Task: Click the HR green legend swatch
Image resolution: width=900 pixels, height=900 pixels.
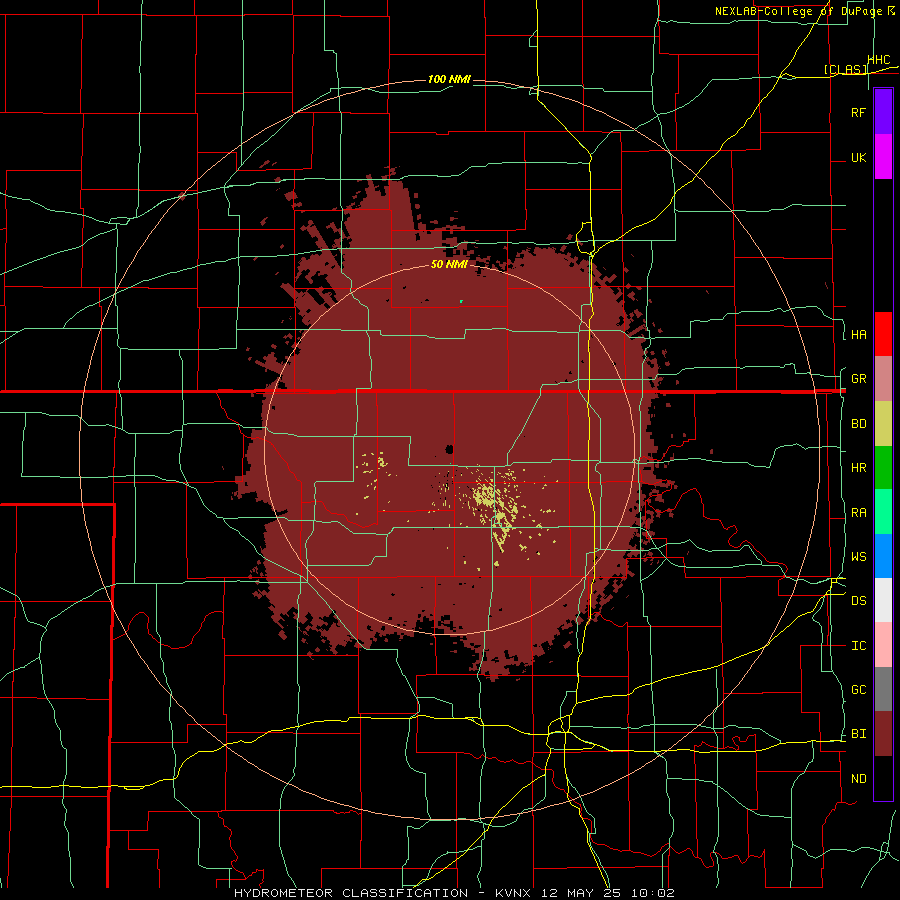Action: pos(883,468)
